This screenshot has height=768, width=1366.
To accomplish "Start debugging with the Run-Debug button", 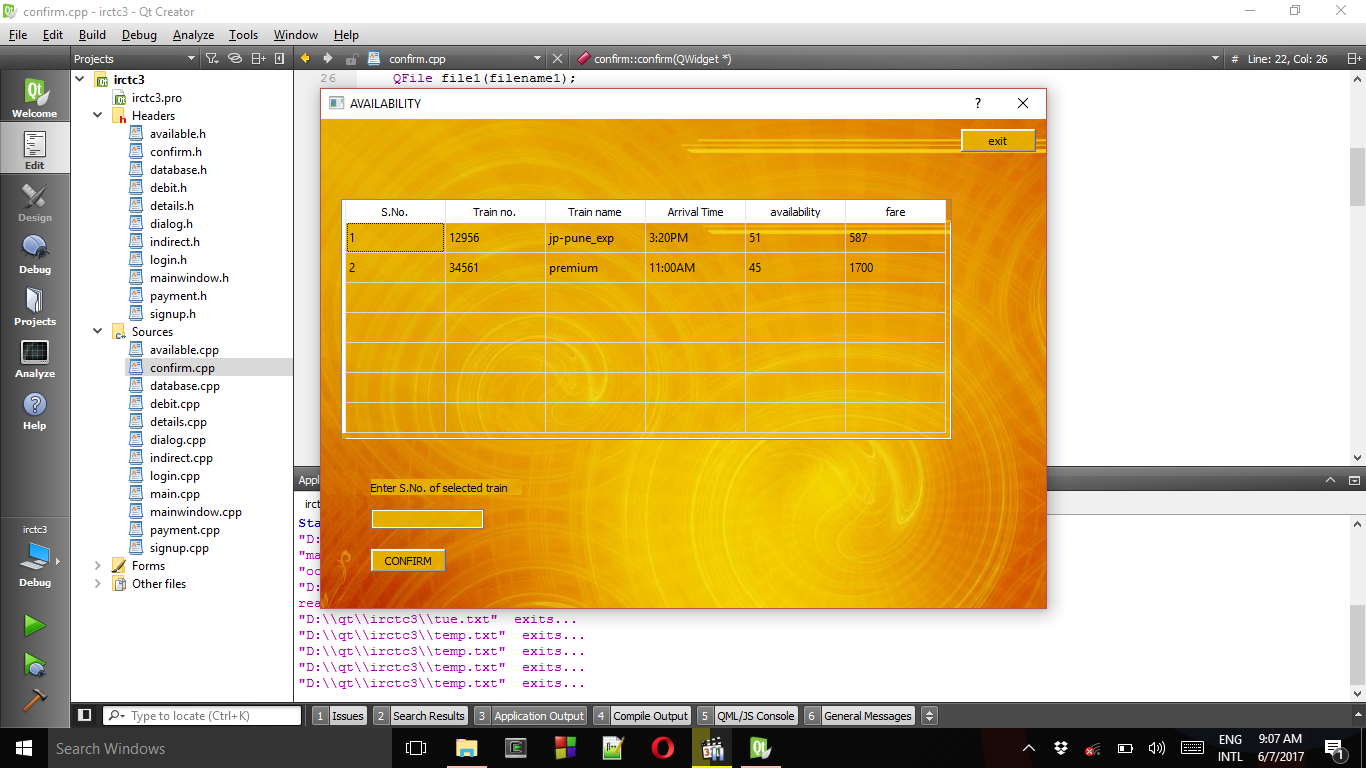I will pos(35,664).
